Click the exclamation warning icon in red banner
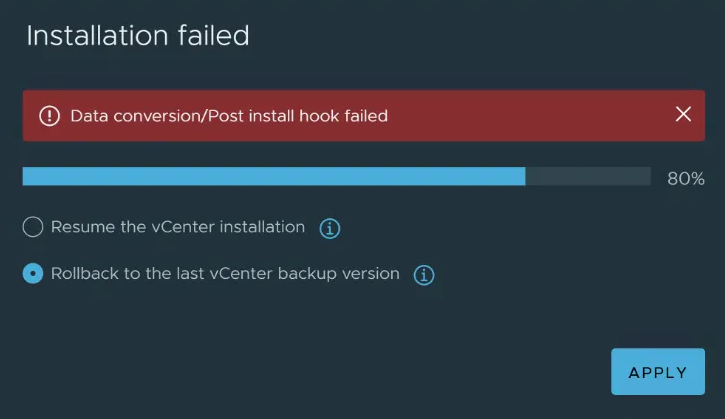This screenshot has height=419, width=725. (49, 116)
